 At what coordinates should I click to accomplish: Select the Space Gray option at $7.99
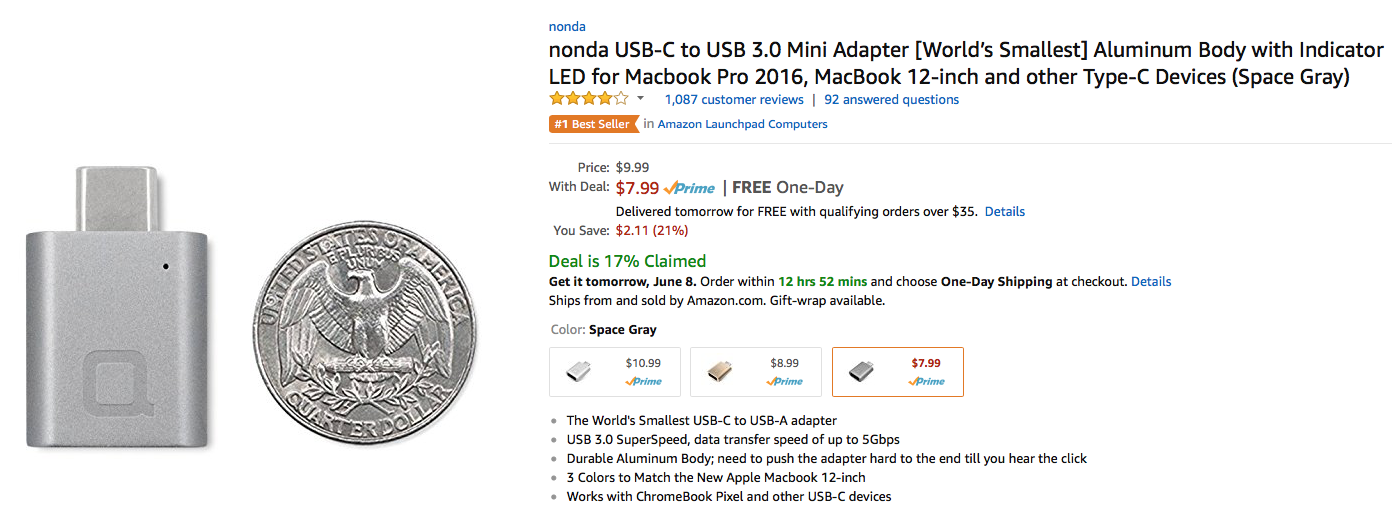pos(898,372)
